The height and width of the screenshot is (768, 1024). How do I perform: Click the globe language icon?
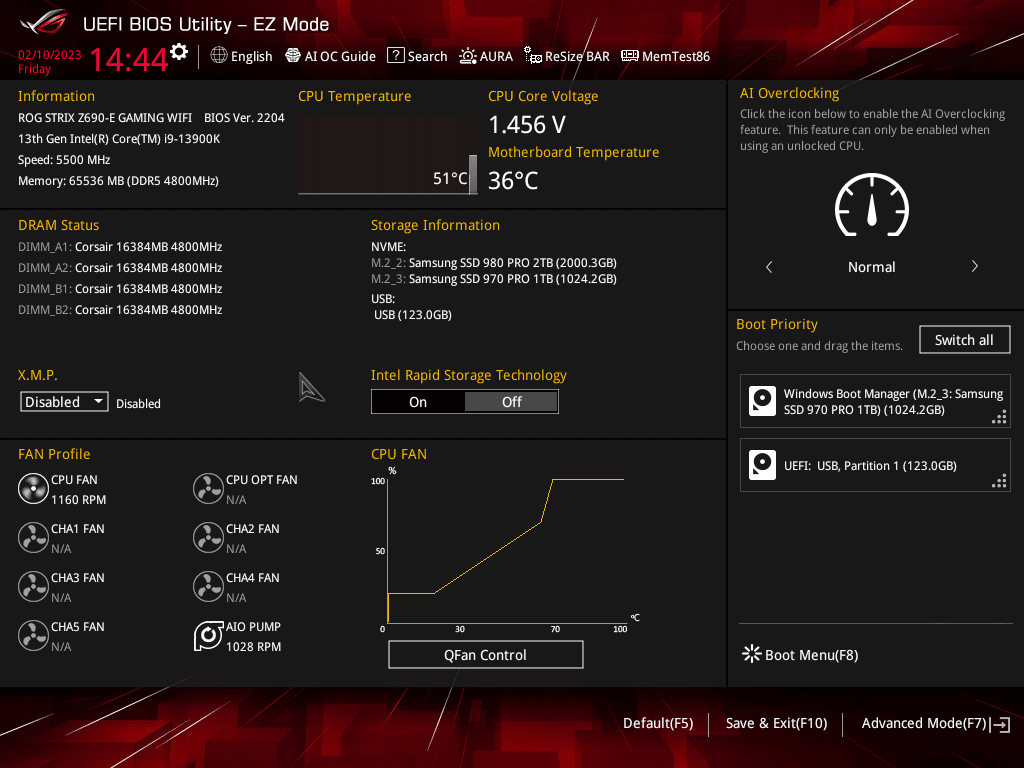(x=219, y=56)
